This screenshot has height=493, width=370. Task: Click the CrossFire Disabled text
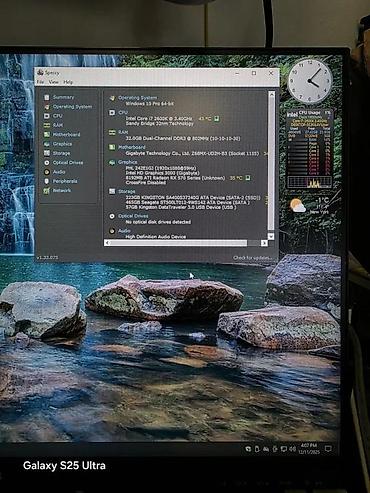point(146,183)
